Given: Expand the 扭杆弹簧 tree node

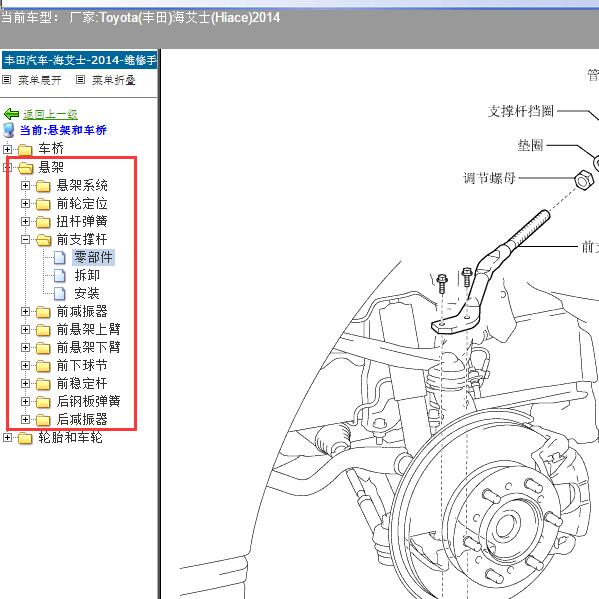Looking at the screenshot, I should [x=25, y=222].
